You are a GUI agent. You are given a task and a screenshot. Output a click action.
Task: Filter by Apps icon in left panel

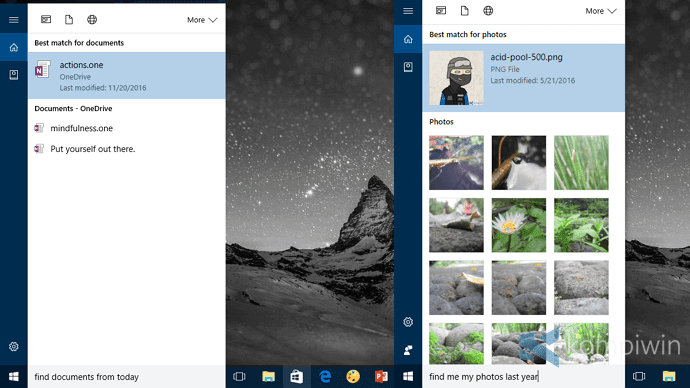pyautogui.click(x=46, y=19)
